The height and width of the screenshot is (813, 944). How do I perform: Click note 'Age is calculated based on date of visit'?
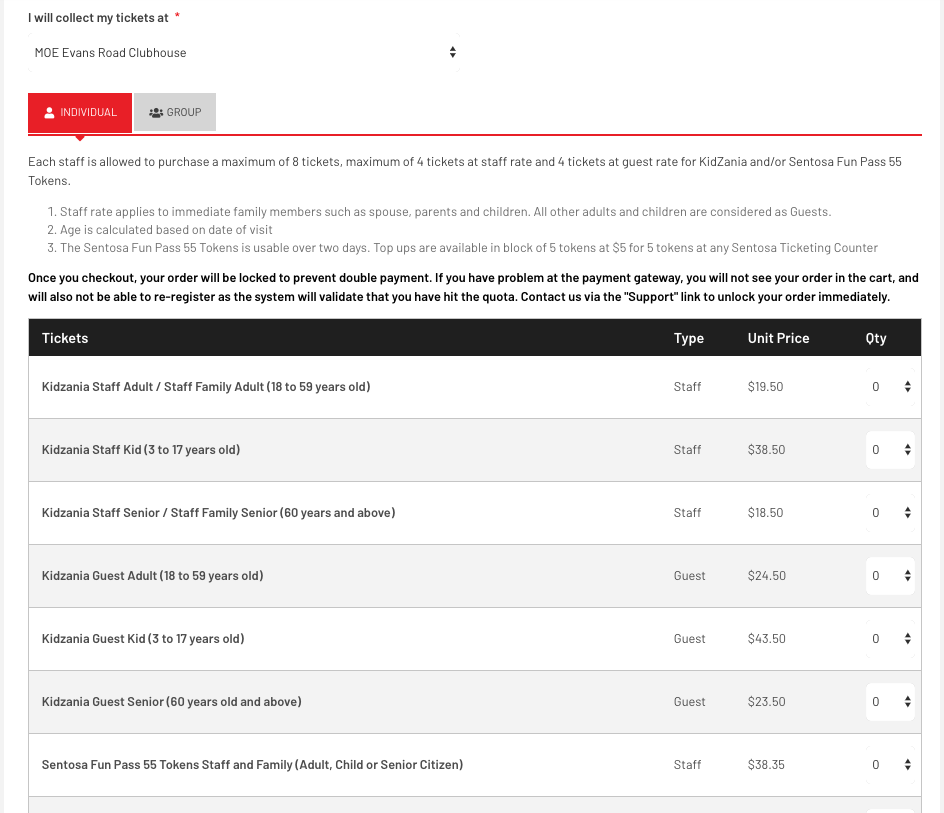[166, 230]
